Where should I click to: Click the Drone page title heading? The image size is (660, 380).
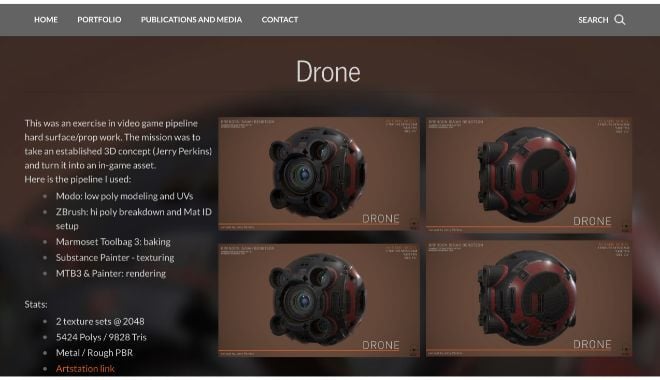pyautogui.click(x=328, y=72)
